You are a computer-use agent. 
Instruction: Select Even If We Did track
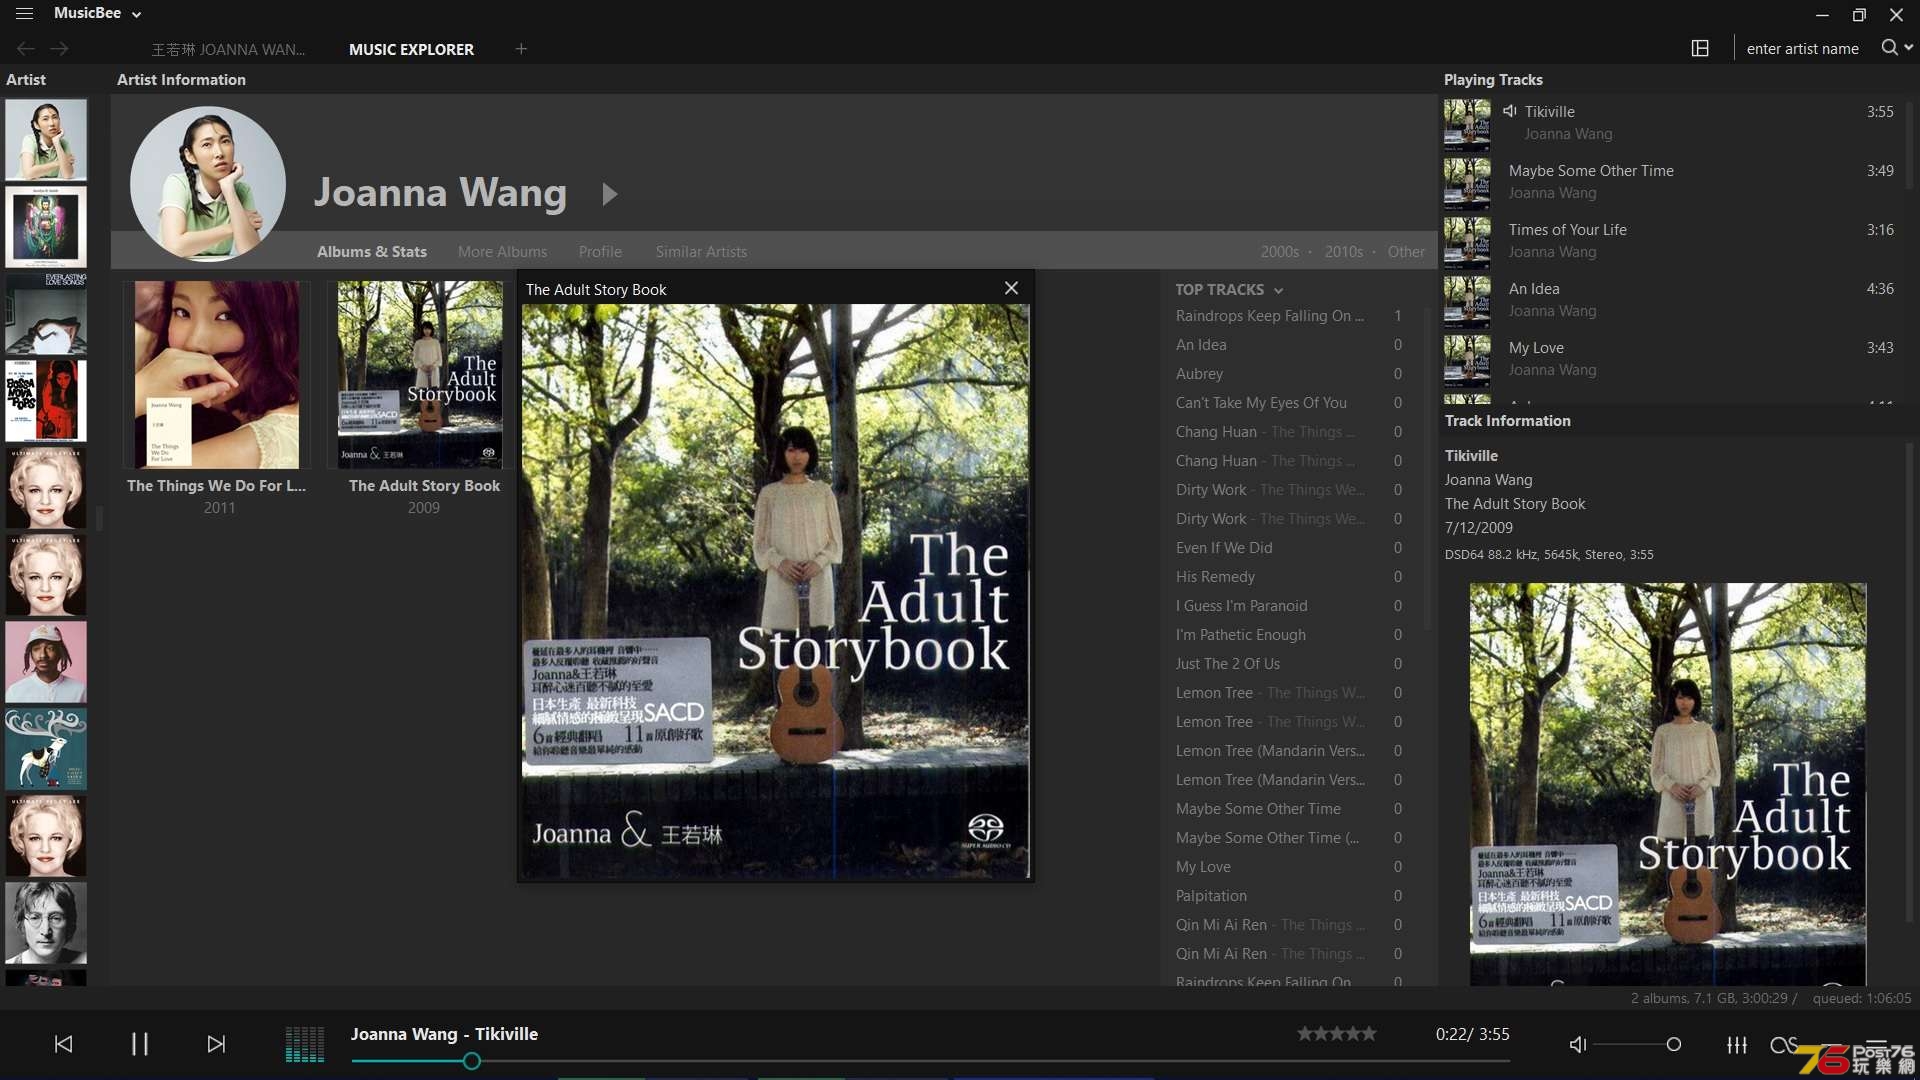pyautogui.click(x=1289, y=547)
